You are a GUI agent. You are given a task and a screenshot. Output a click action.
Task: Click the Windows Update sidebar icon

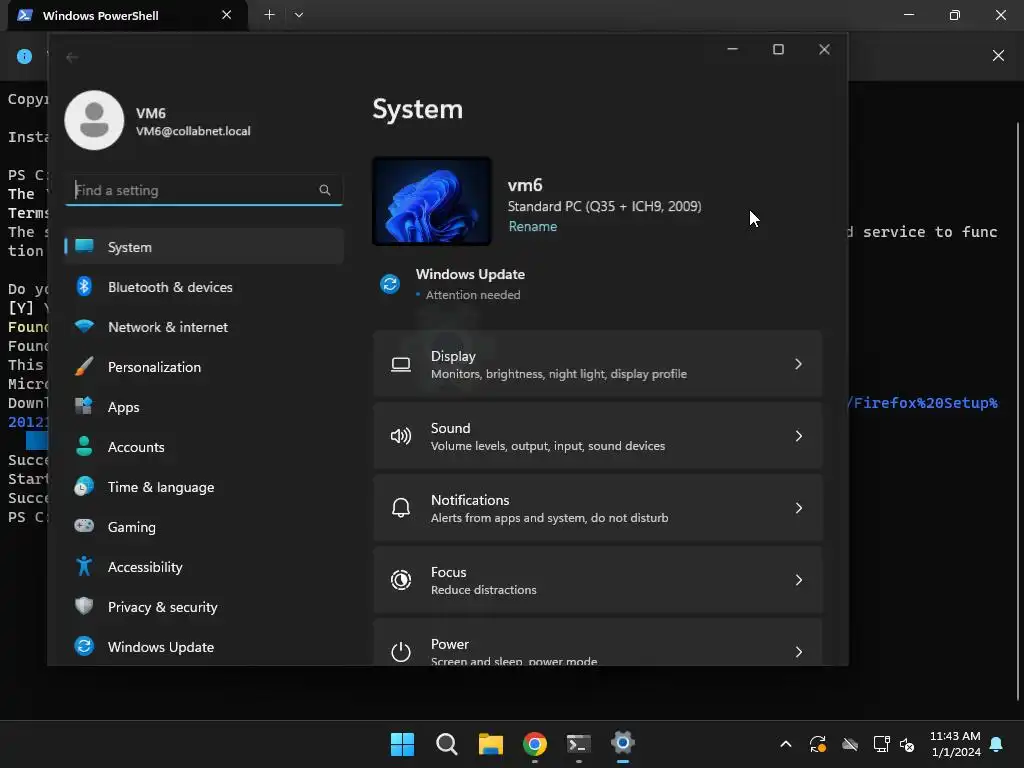pyautogui.click(x=84, y=646)
